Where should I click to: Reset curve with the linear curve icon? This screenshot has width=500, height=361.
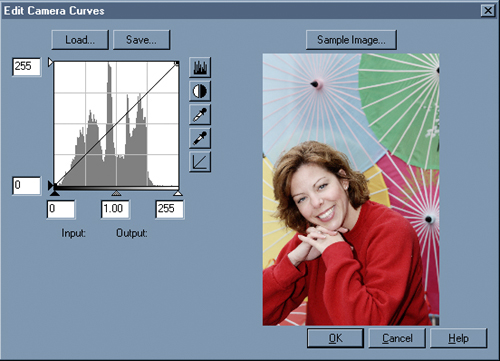(200, 162)
